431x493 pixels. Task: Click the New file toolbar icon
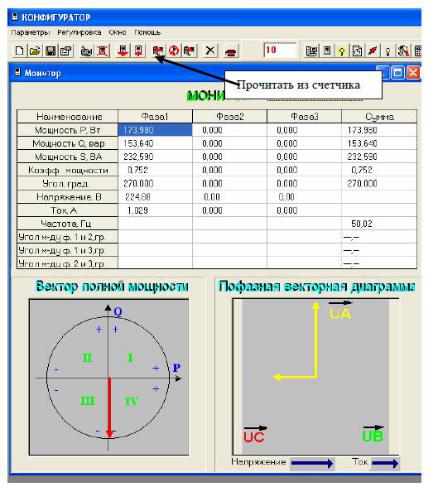click(20, 51)
